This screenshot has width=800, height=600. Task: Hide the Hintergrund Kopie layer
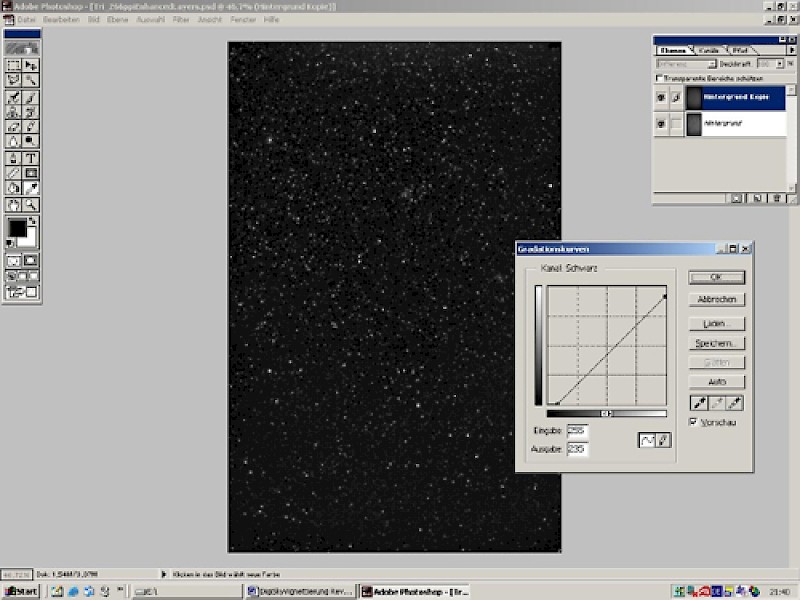pos(659,97)
